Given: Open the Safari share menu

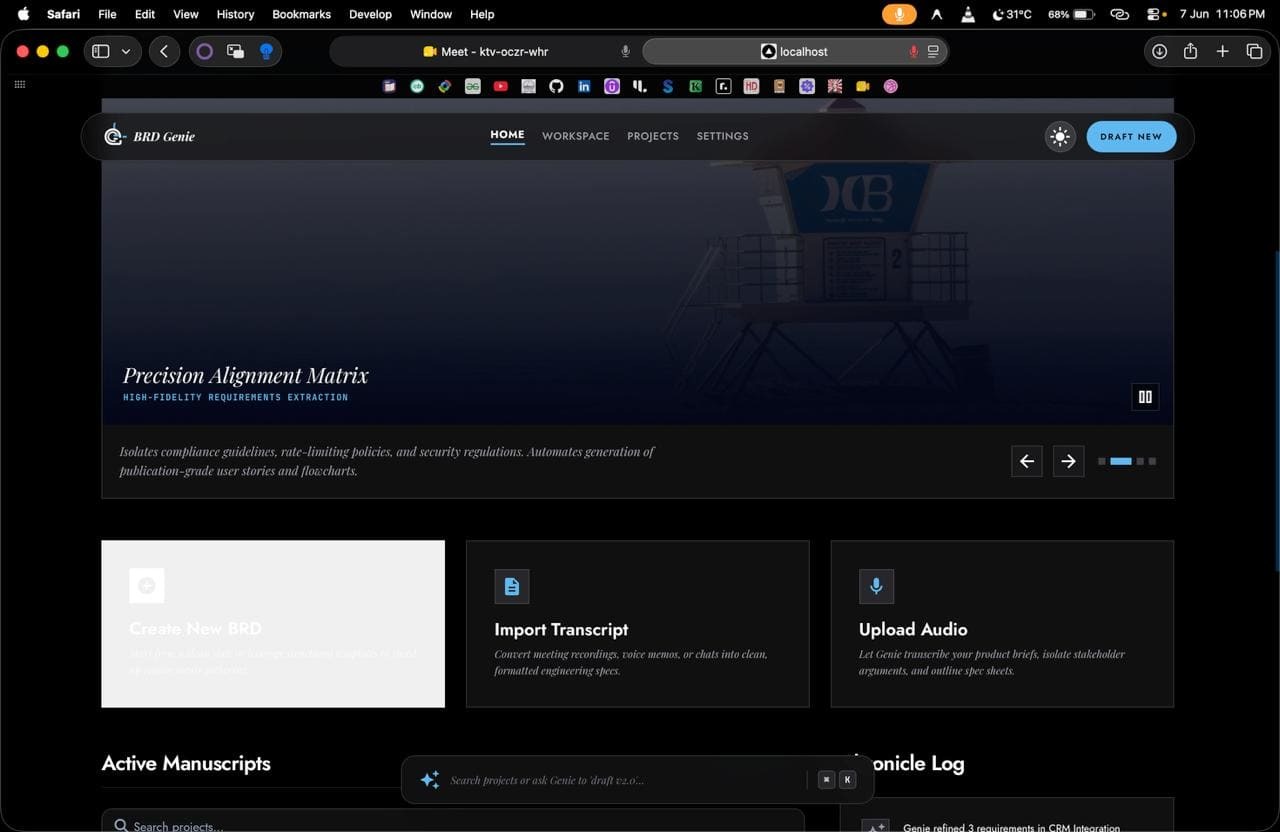Looking at the screenshot, I should coord(1190,51).
